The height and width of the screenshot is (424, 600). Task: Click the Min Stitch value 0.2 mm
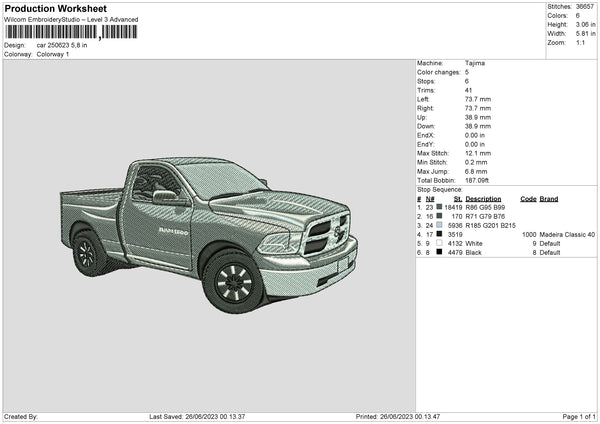coord(476,163)
